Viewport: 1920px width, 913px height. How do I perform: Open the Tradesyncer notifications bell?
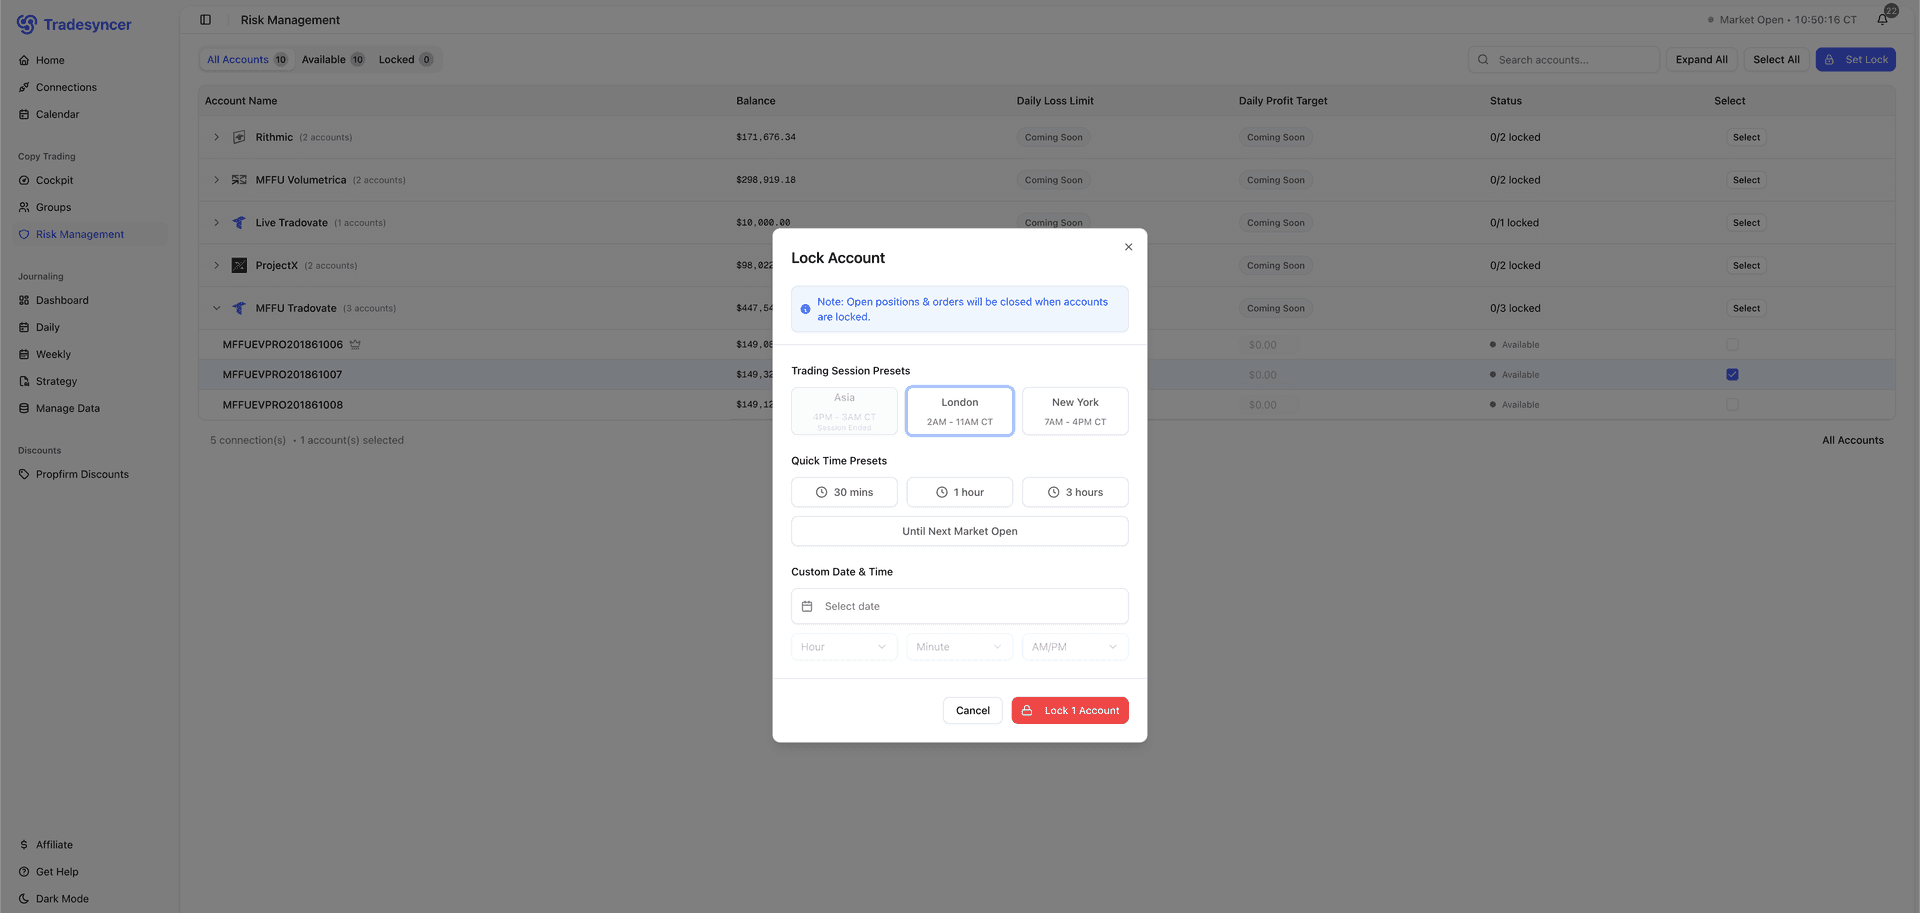tap(1881, 18)
